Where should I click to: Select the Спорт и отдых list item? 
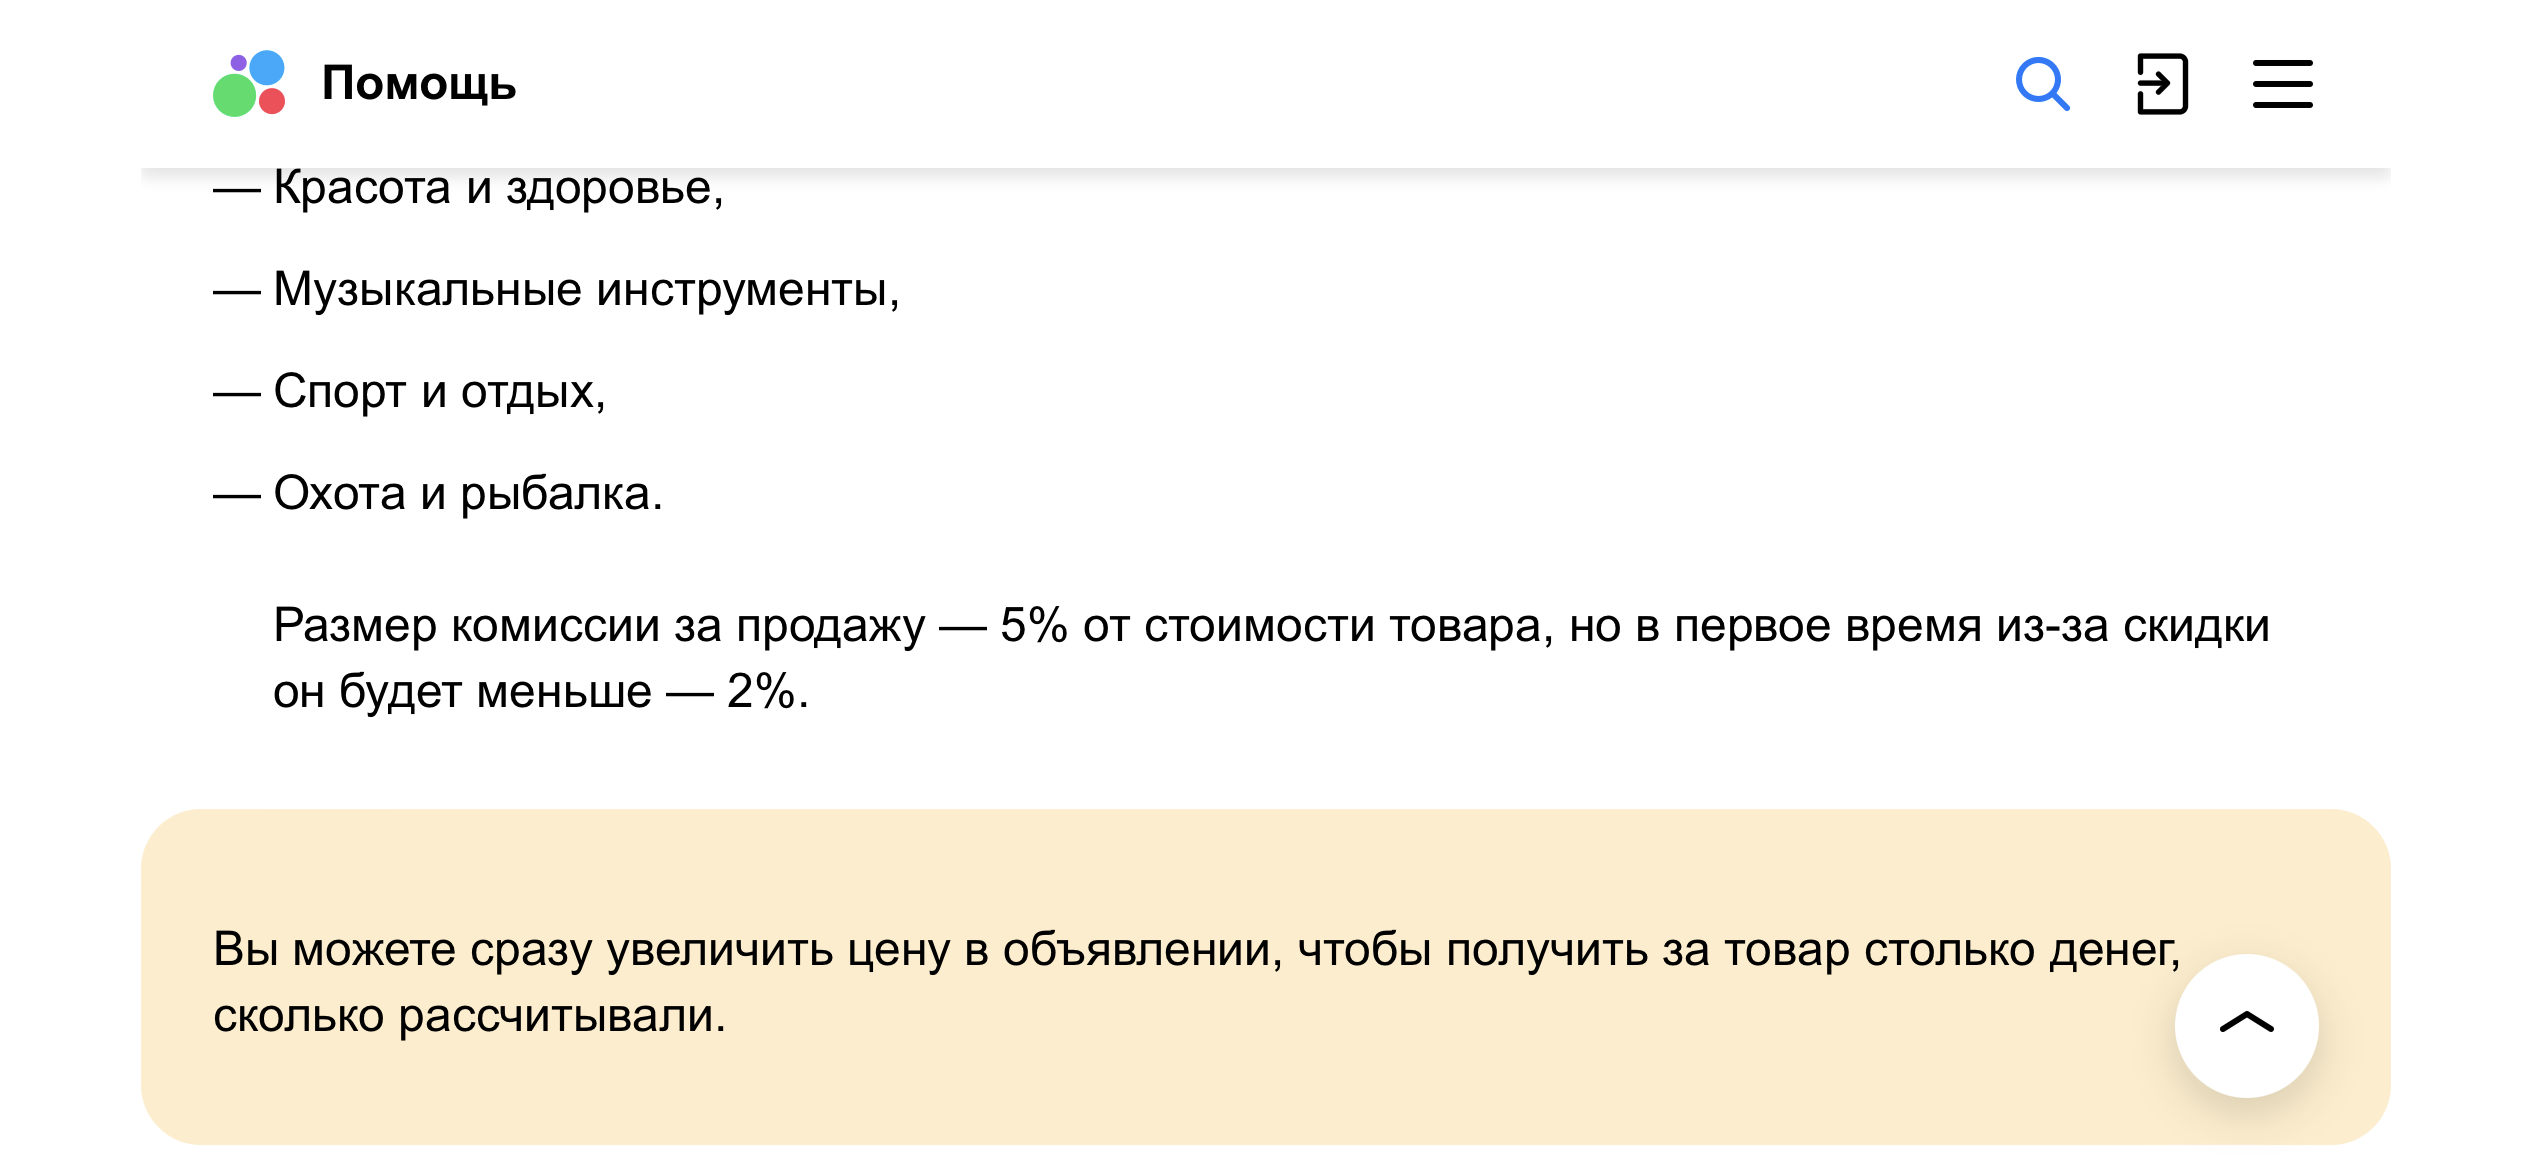(439, 392)
